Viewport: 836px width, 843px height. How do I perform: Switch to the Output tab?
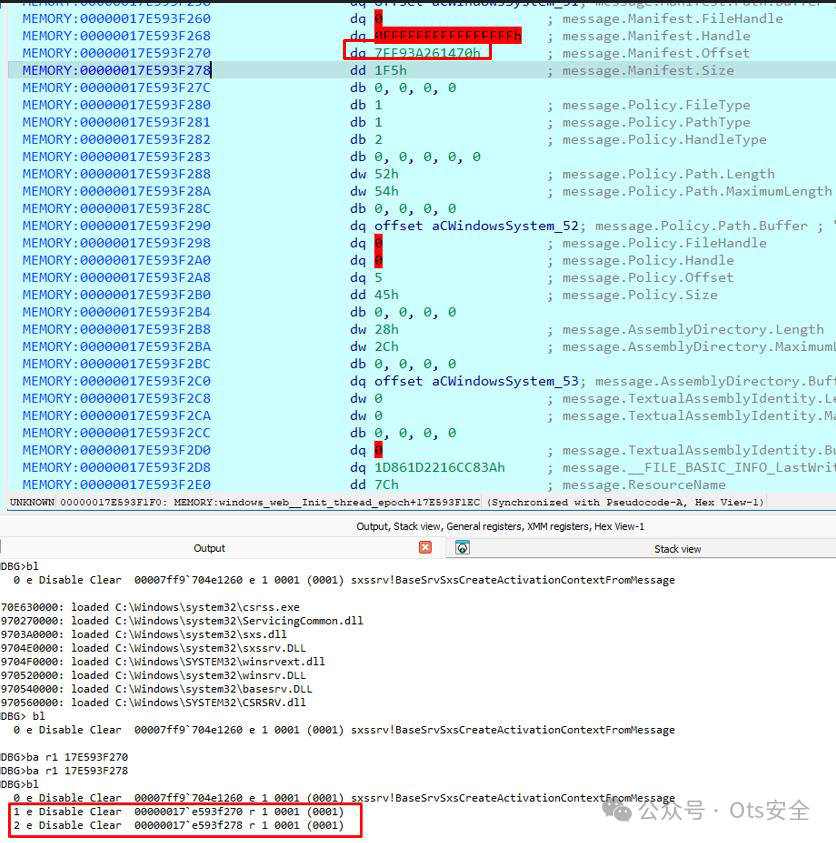pos(209,548)
